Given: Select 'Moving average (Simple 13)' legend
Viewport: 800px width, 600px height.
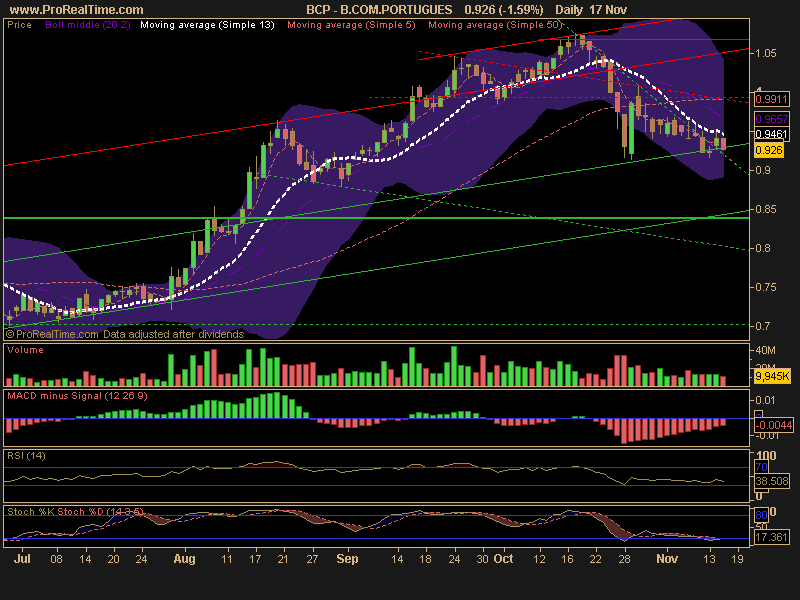Looking at the screenshot, I should pos(207,25).
